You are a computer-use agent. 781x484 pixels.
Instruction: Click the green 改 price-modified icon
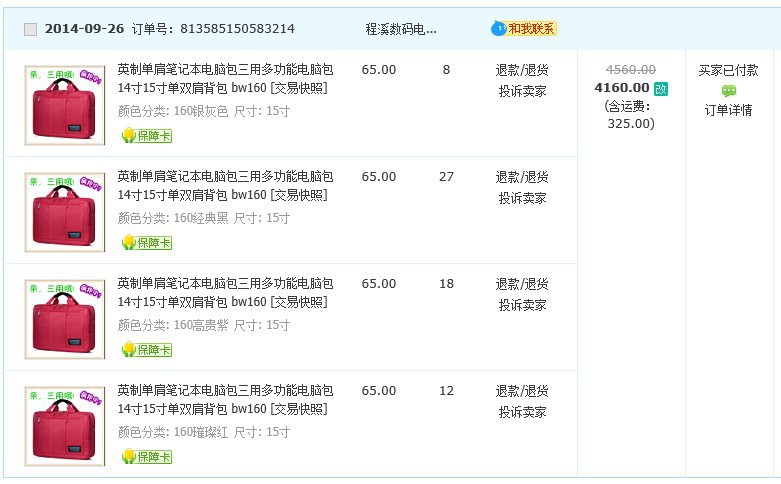tap(661, 89)
